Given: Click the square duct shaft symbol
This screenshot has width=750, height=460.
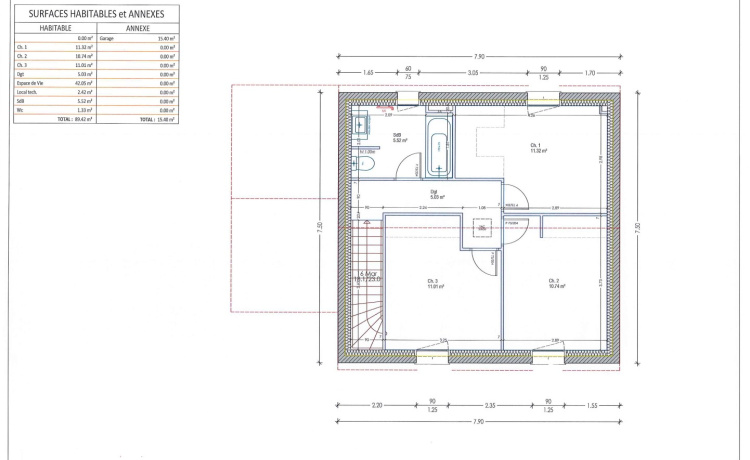Looking at the screenshot, I should (x=485, y=230).
